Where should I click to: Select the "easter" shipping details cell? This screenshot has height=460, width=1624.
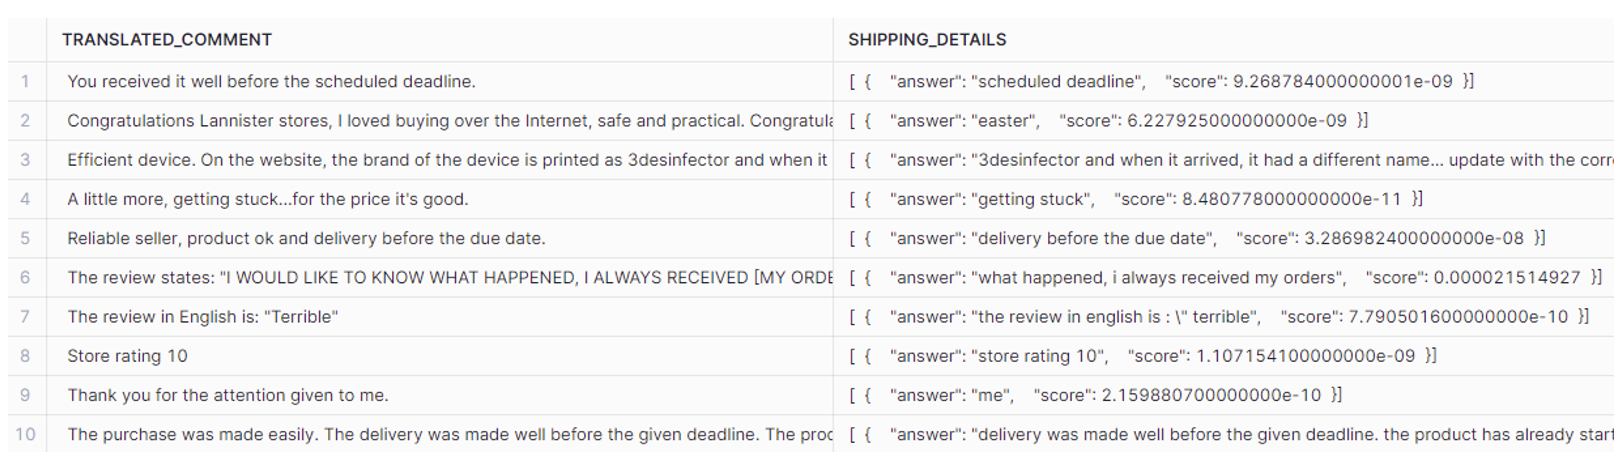click(x=1228, y=121)
